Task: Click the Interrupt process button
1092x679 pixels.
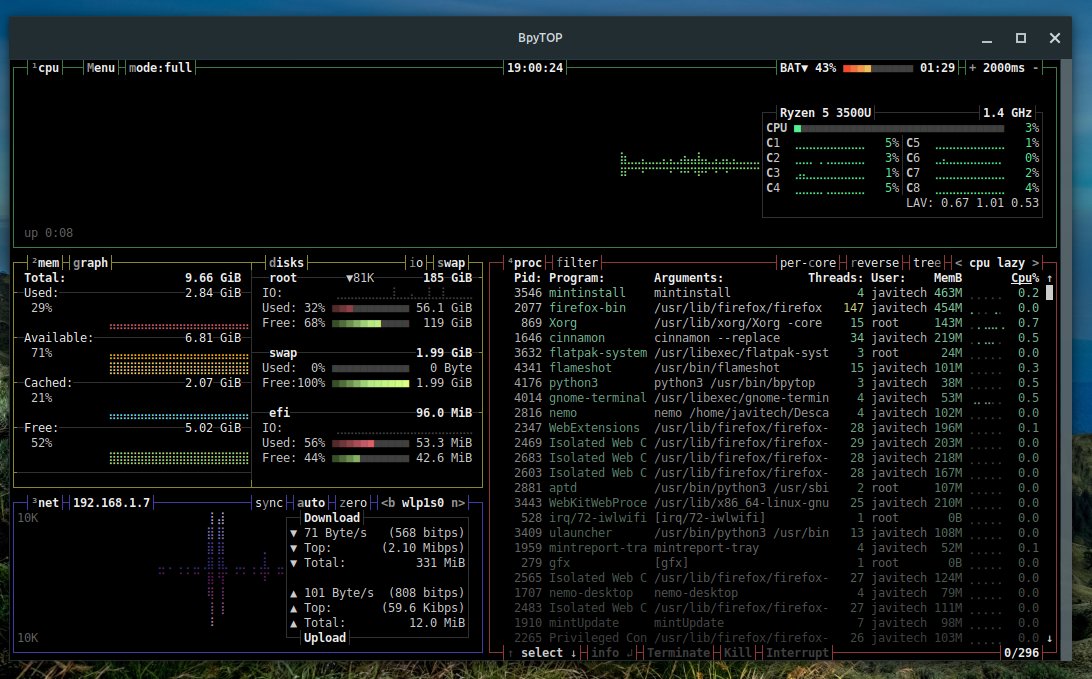Action: tap(797, 653)
